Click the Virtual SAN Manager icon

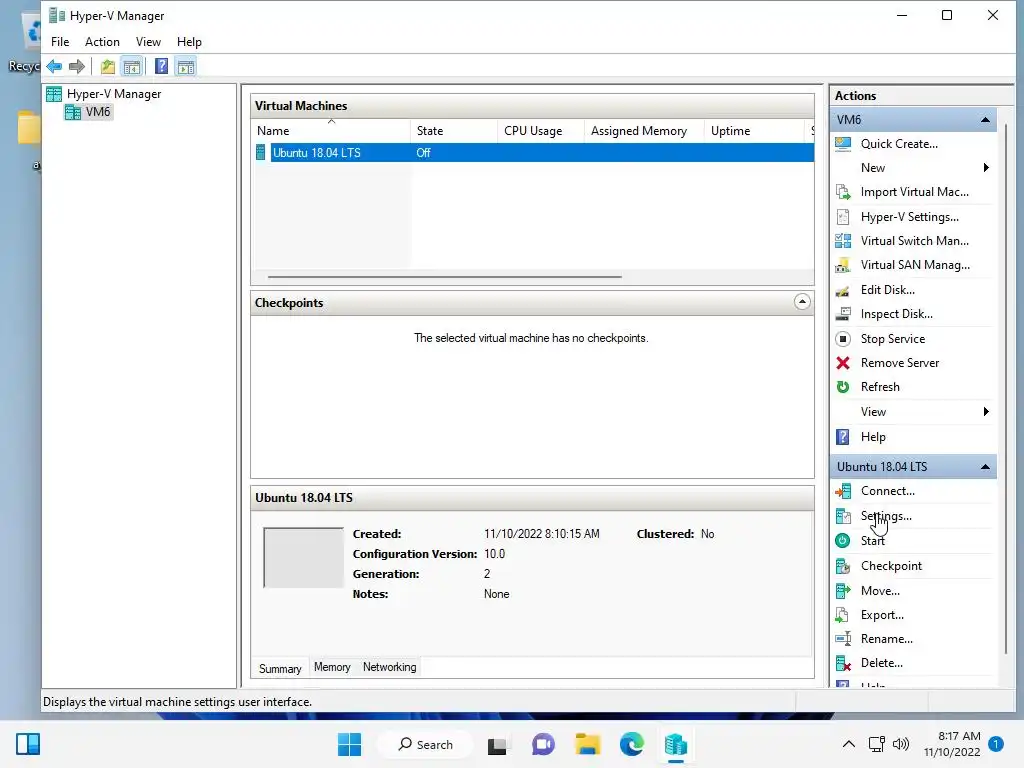[x=843, y=265]
